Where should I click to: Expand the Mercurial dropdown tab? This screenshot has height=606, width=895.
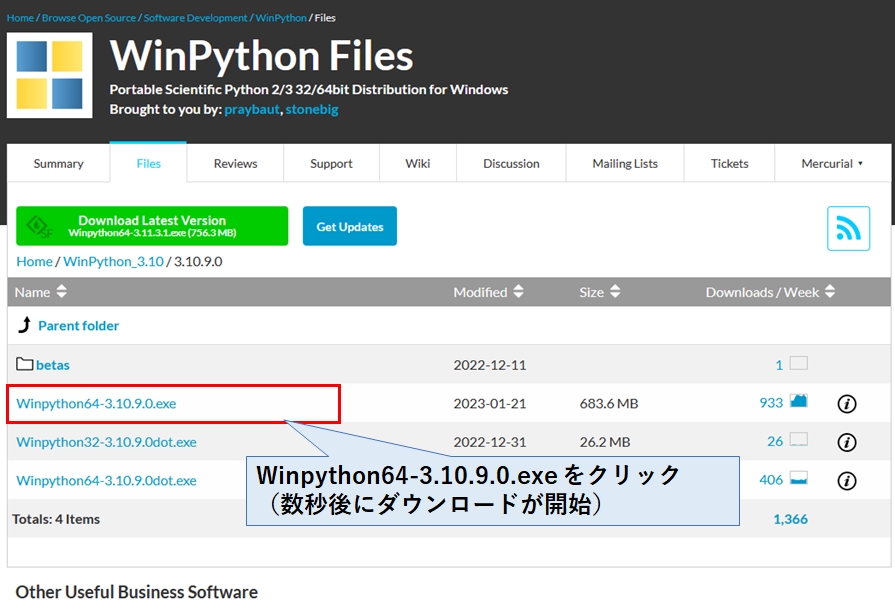[x=832, y=164]
